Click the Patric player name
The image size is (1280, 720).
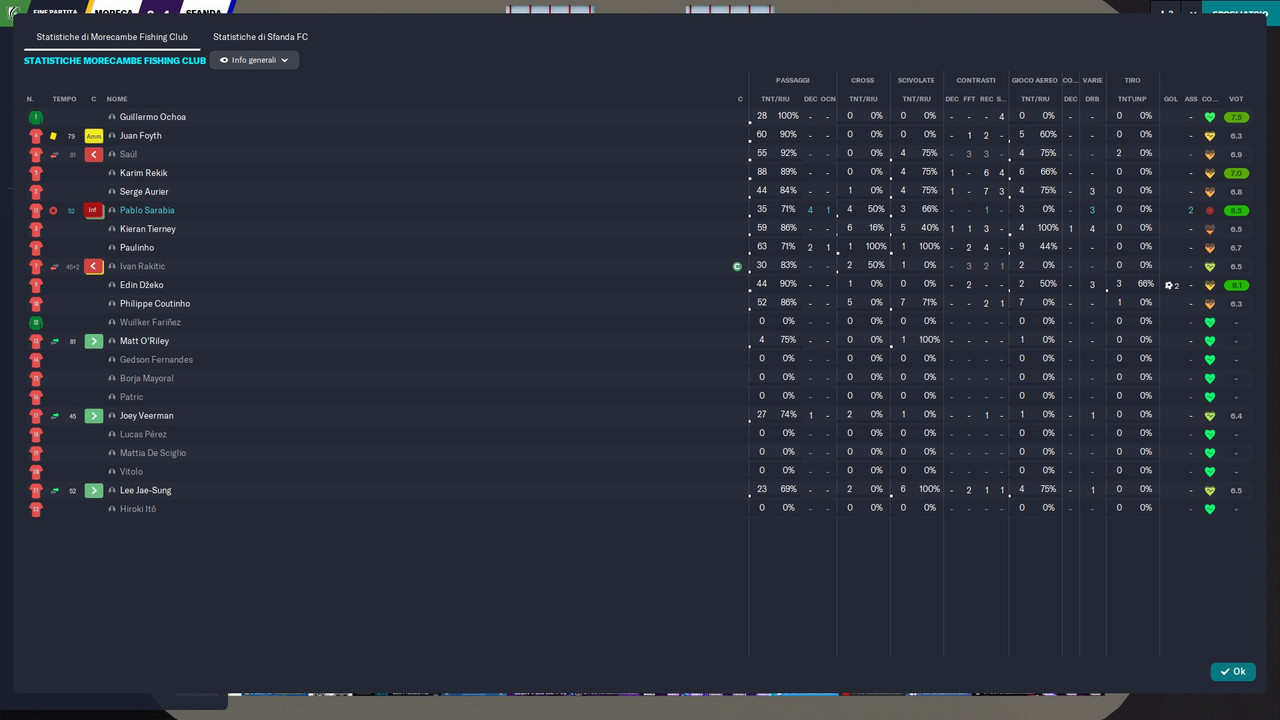click(131, 397)
